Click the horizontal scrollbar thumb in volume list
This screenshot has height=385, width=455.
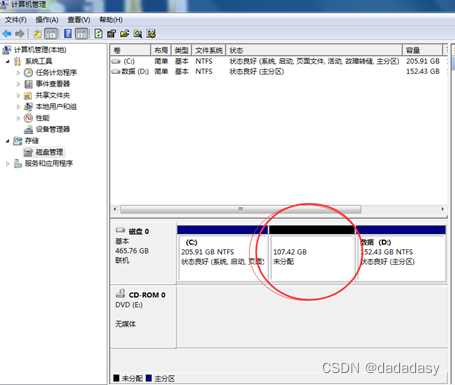click(241, 209)
